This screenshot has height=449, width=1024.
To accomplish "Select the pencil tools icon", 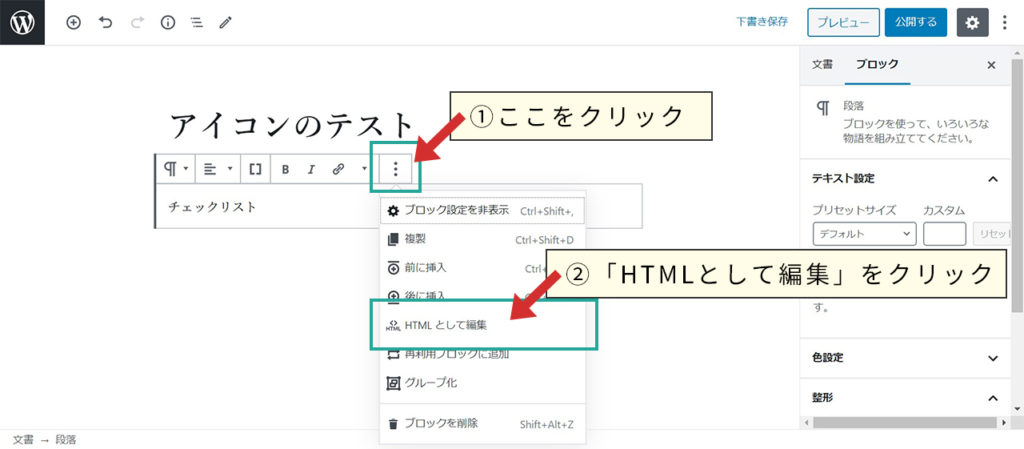I will (x=225, y=23).
